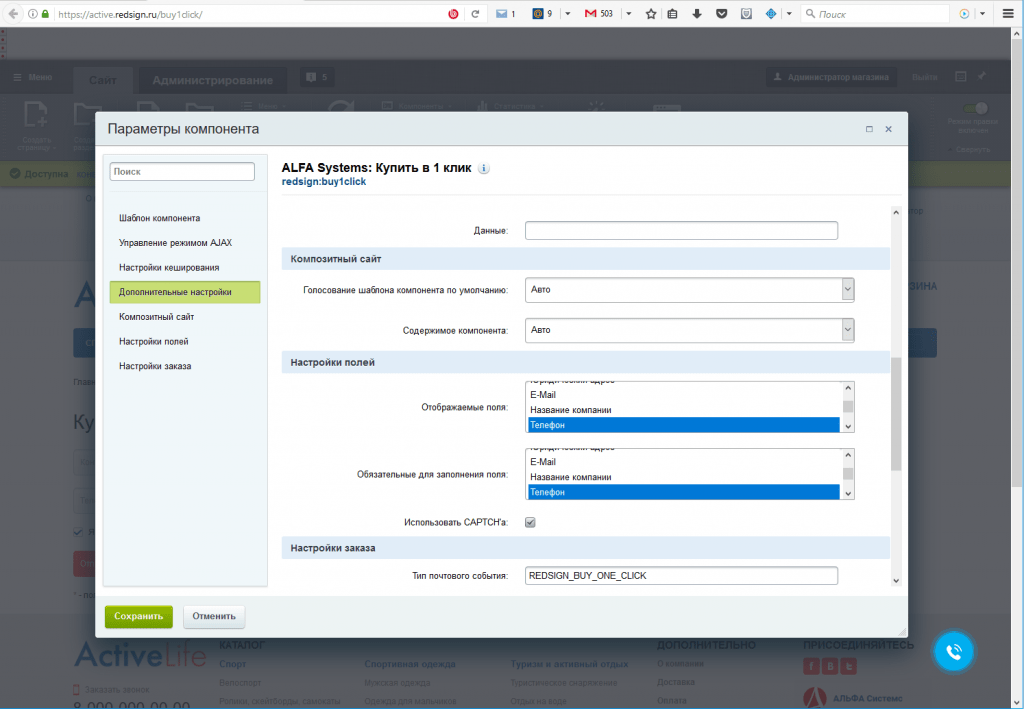
Task: Open the Меню button in admin bar
Action: coord(33,77)
